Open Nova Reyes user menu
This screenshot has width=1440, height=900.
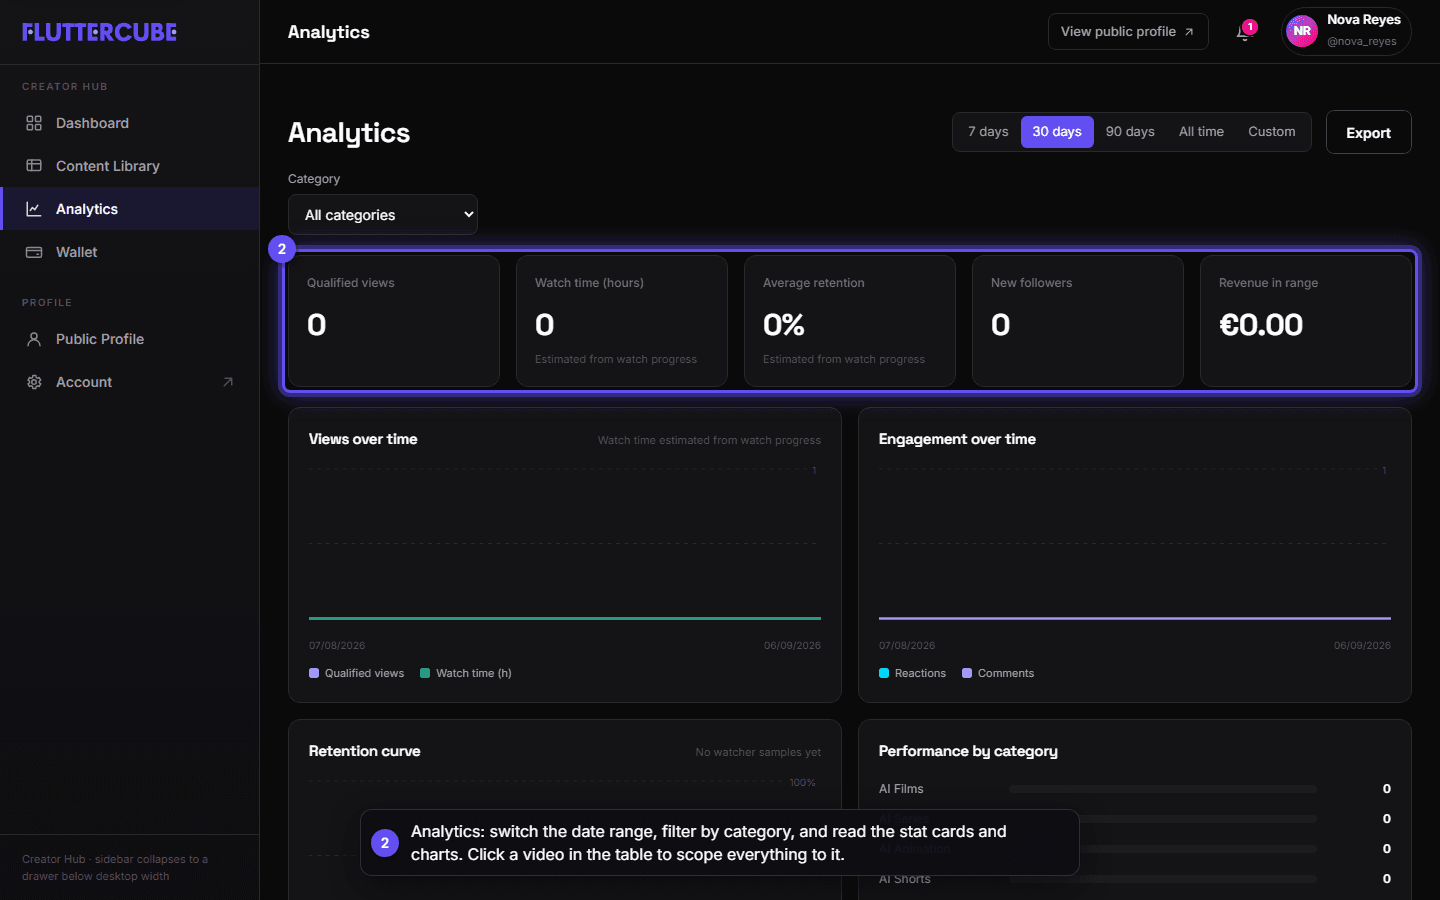(x=1346, y=31)
